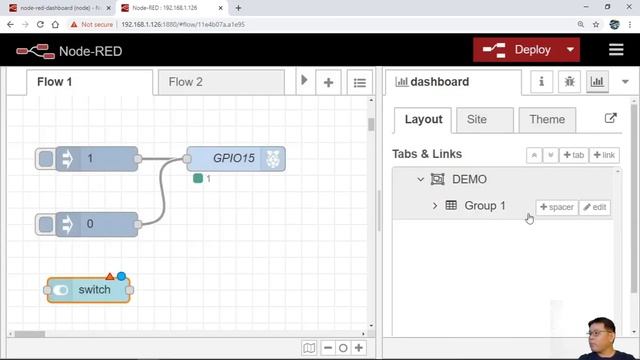The image size is (640, 360).
Task: Add a spacer to Group 1
Action: click(557, 207)
